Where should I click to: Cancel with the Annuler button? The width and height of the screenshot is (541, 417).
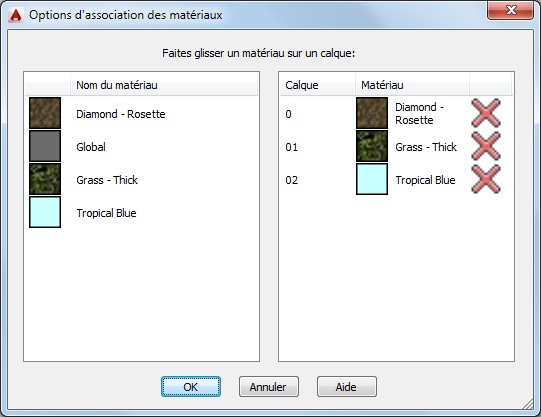pyautogui.click(x=269, y=387)
